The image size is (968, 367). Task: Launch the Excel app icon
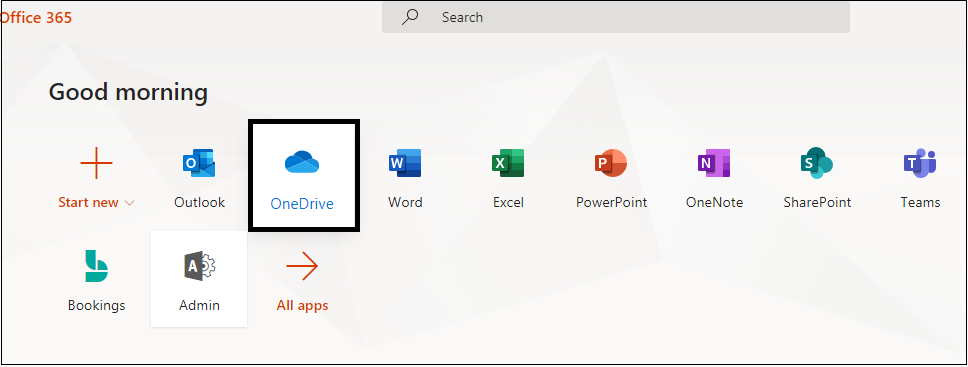pos(507,163)
